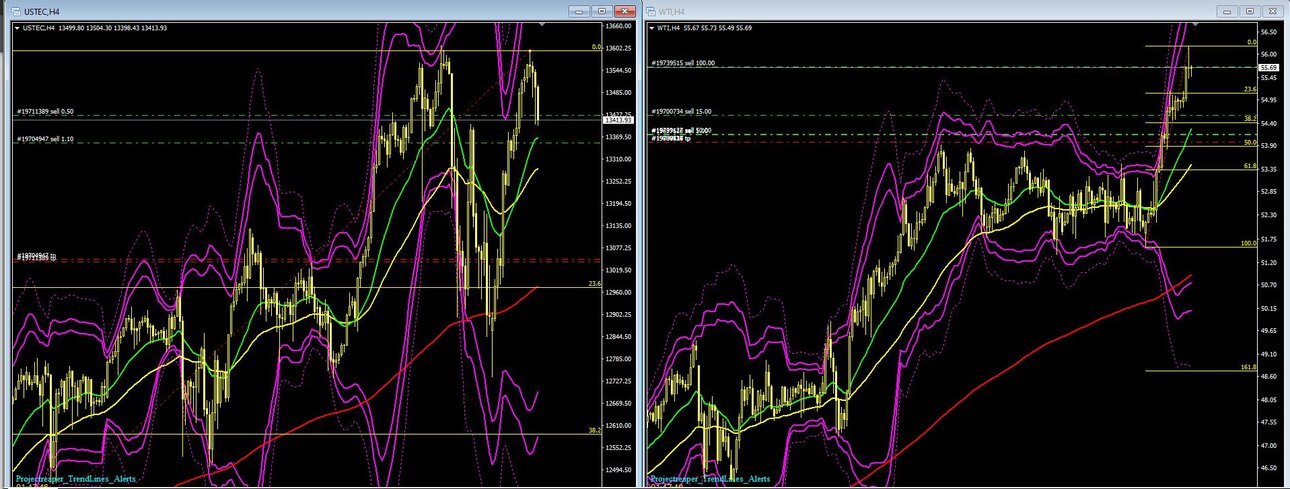Viewport: 1290px width, 489px height.
Task: Click the current price label 13413.93
Action: [x=617, y=119]
